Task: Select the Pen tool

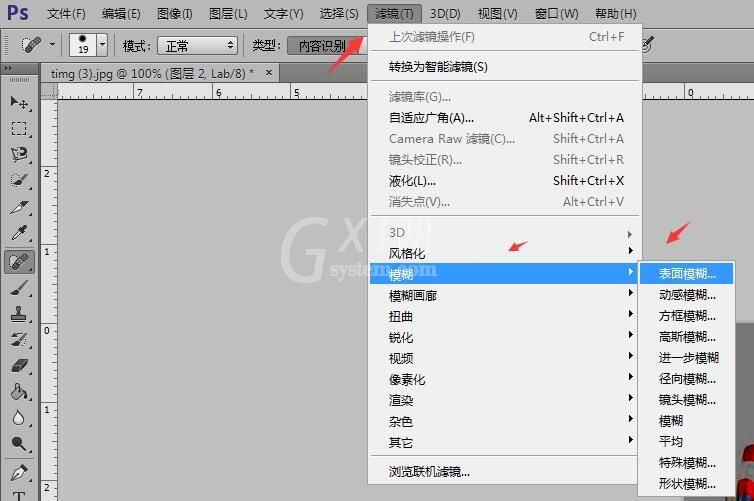Action: click(19, 473)
